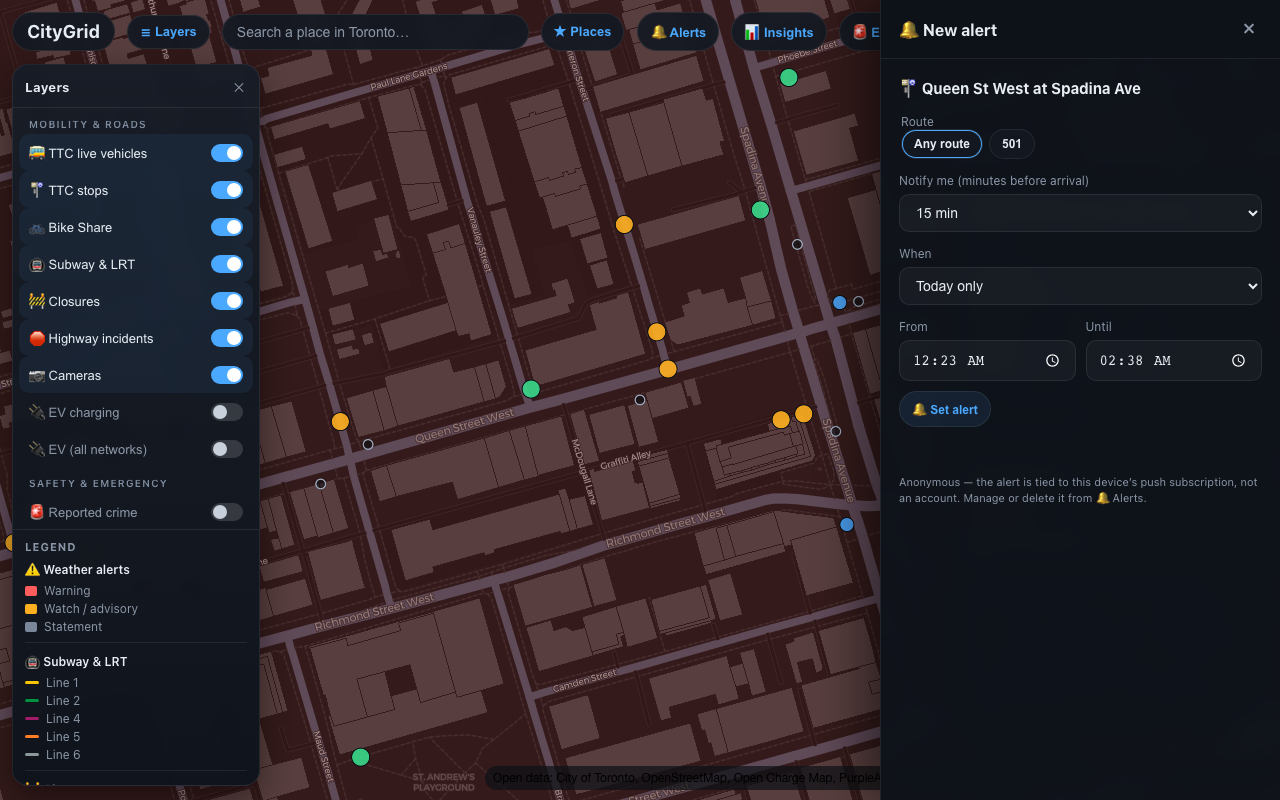Click the Line 5 legend entry
Viewport: 1280px width, 800px height.
coord(52,737)
